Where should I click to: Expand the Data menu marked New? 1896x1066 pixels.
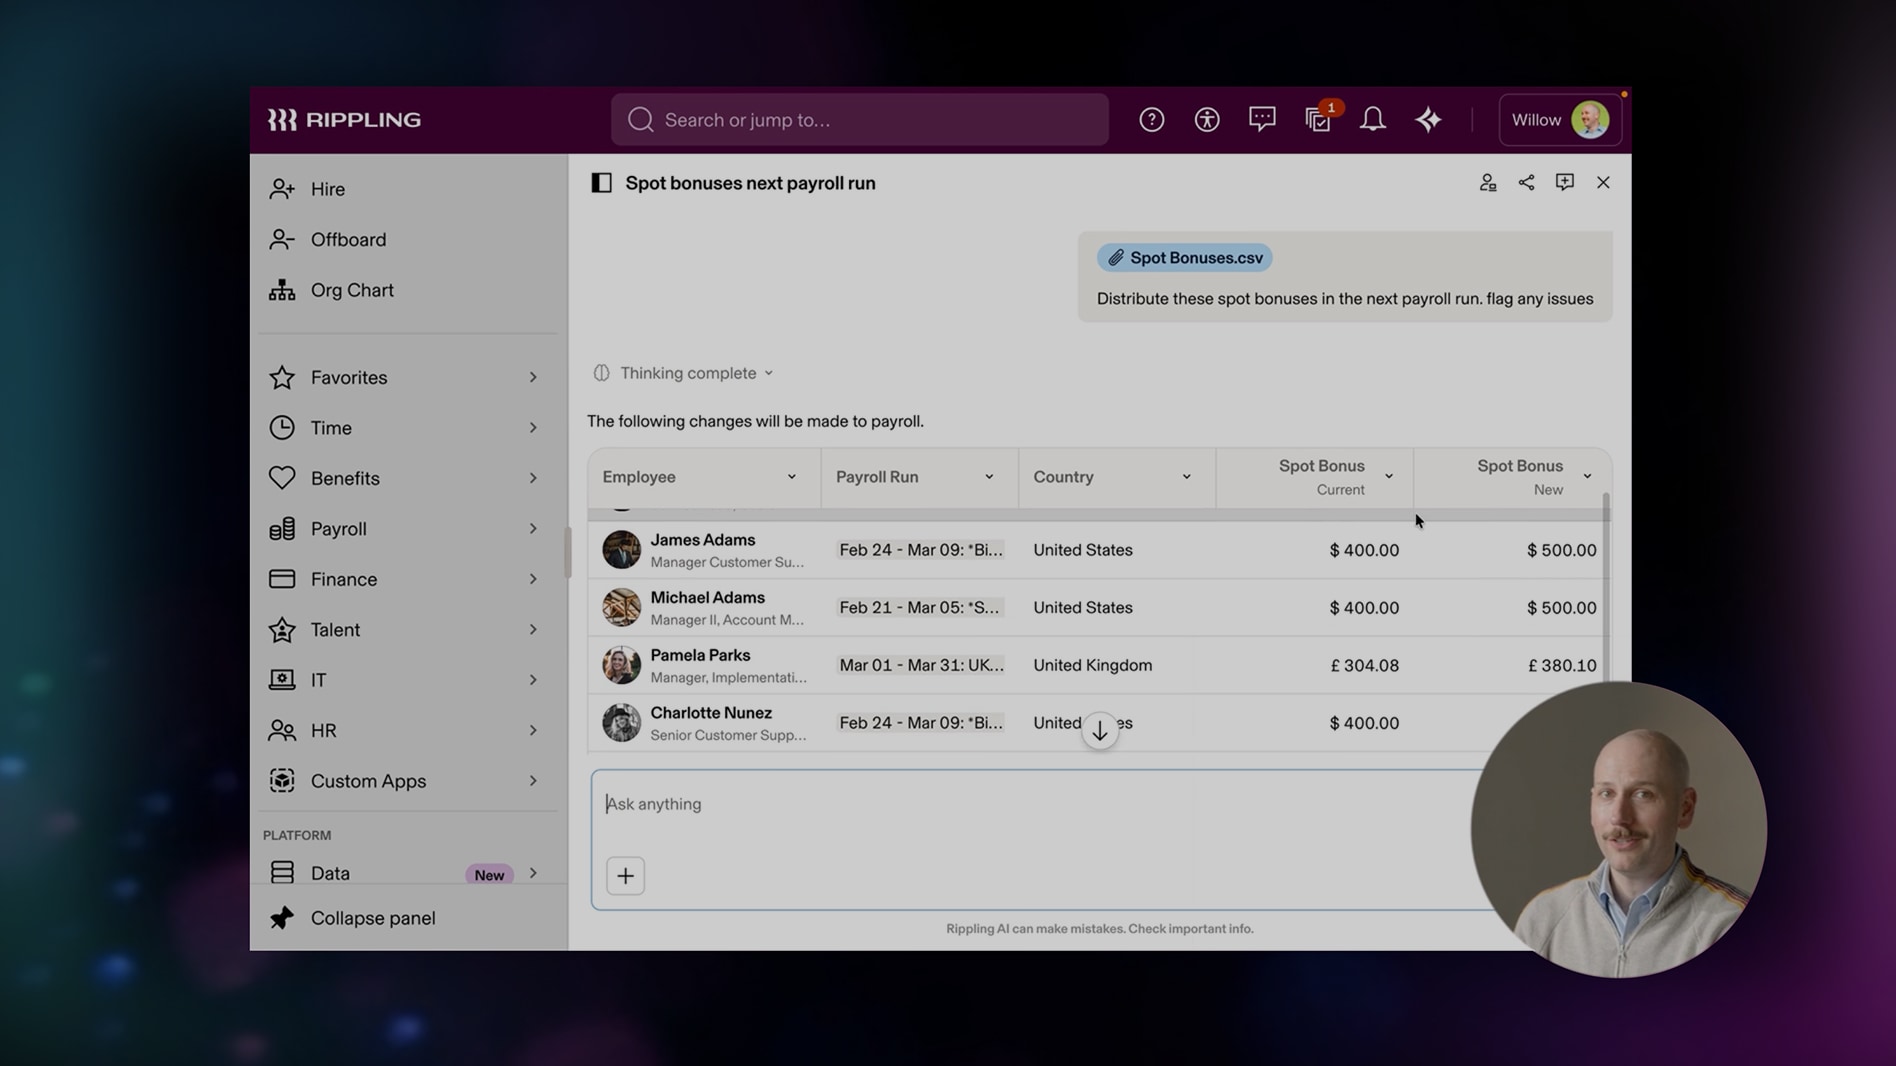click(x=407, y=873)
